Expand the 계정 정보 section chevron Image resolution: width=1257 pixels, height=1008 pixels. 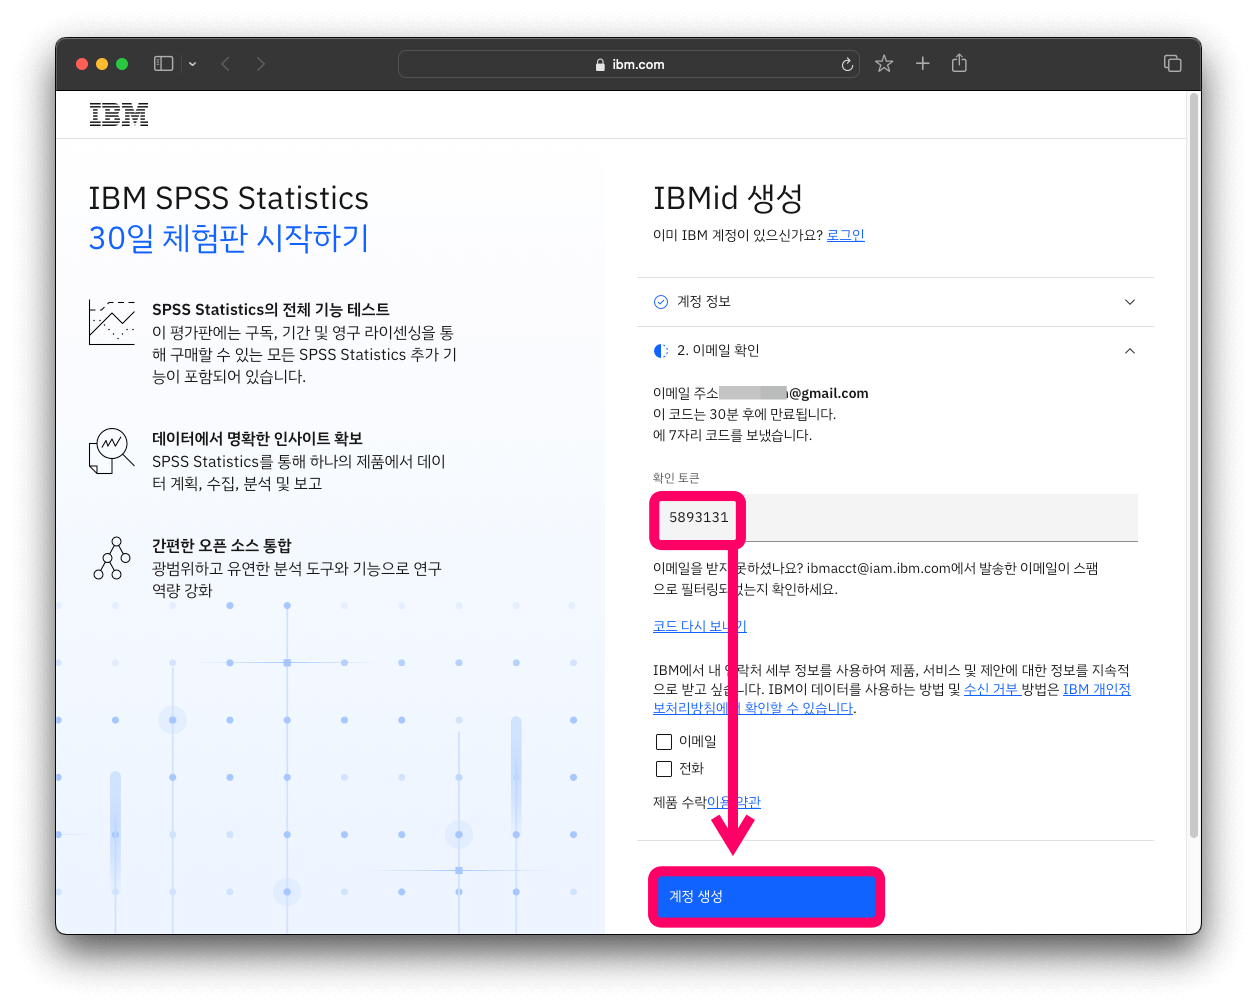1130,302
